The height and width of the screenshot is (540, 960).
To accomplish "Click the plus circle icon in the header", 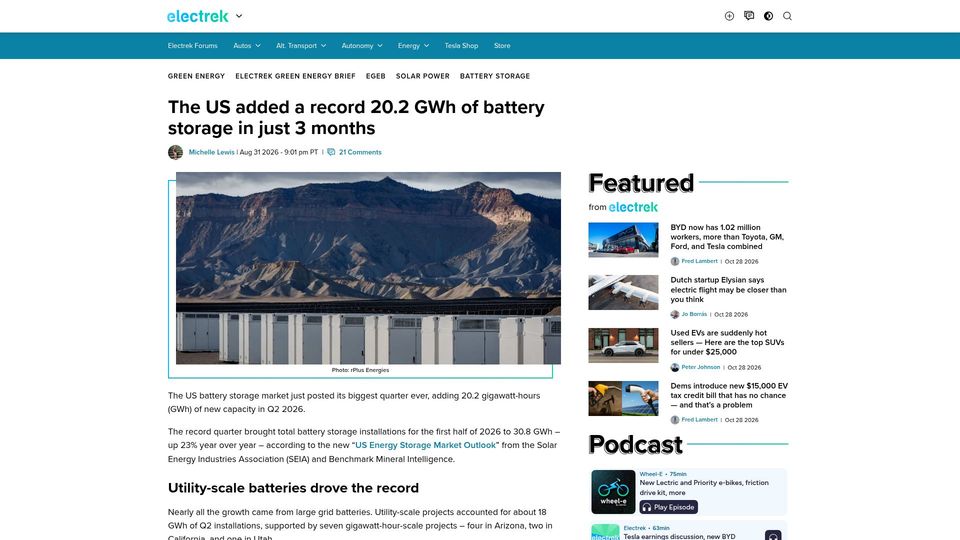I will [729, 16].
